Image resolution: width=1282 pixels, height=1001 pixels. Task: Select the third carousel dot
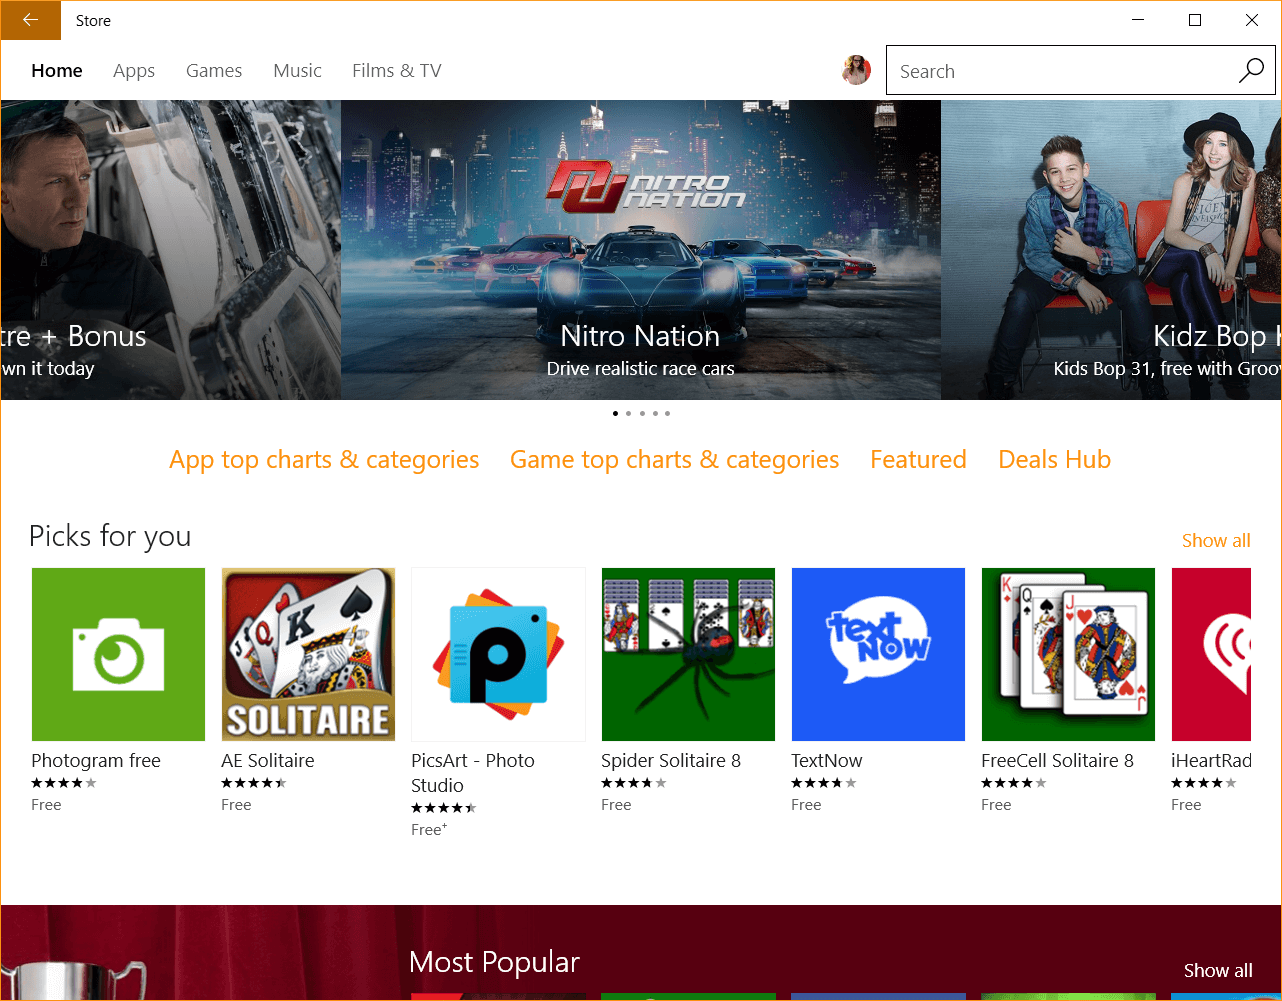click(x=641, y=413)
